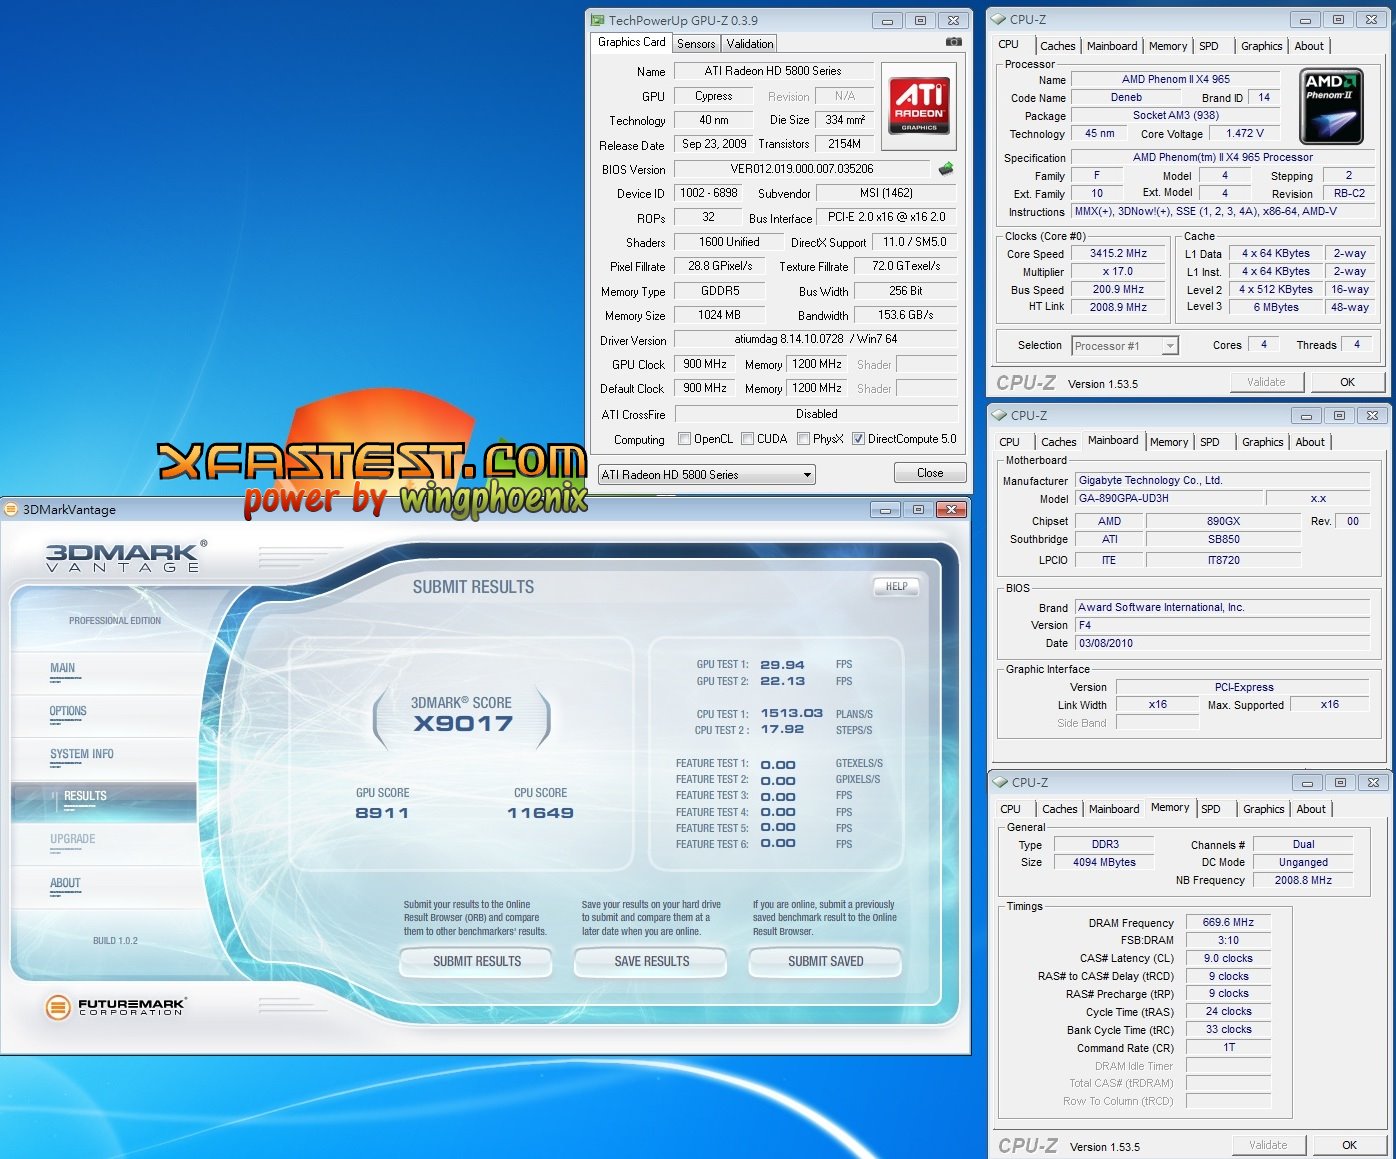This screenshot has height=1159, width=1396.
Task: Click the SAVE RESULTS button
Action: [651, 961]
